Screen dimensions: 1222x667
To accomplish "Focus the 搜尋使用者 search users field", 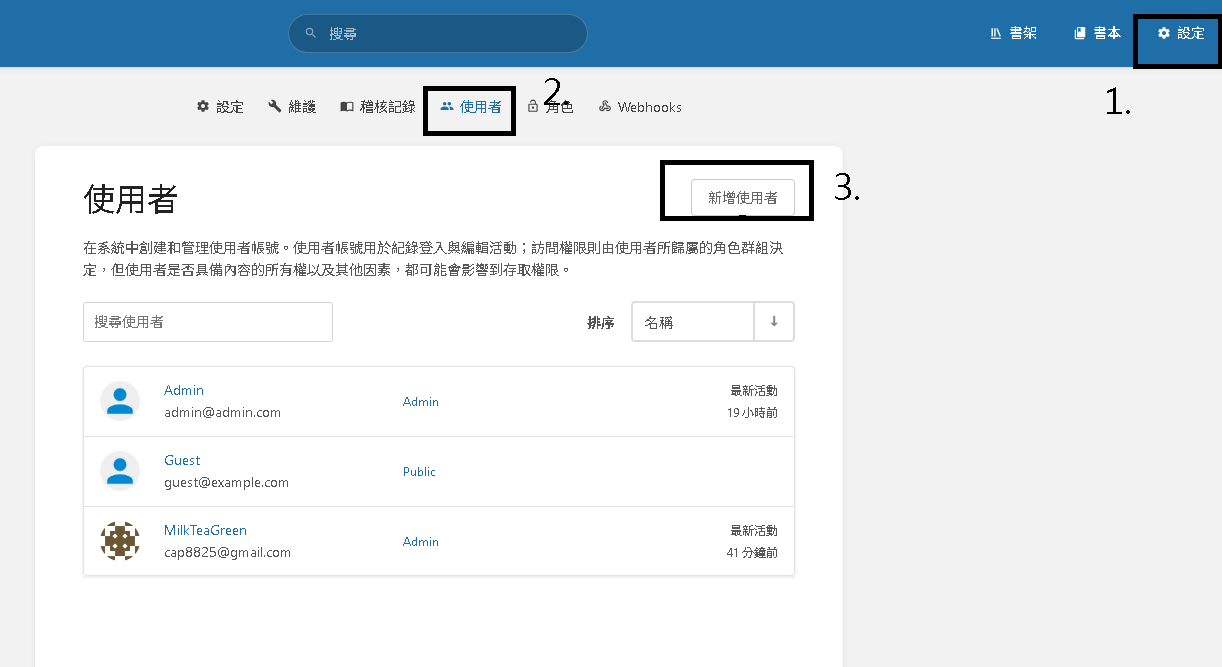I will click(x=208, y=322).
